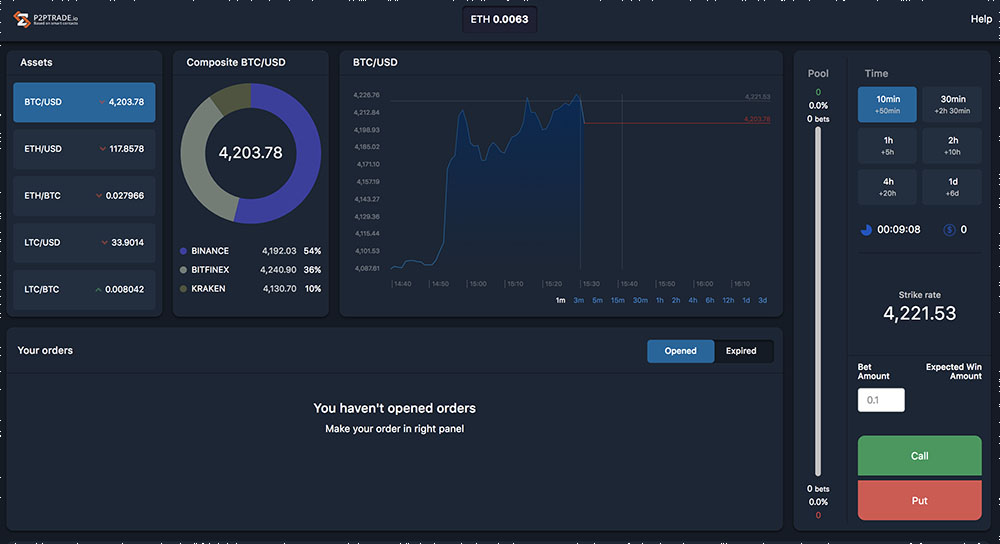
Task: Click the blue Binance legend dot
Action: (x=183, y=251)
